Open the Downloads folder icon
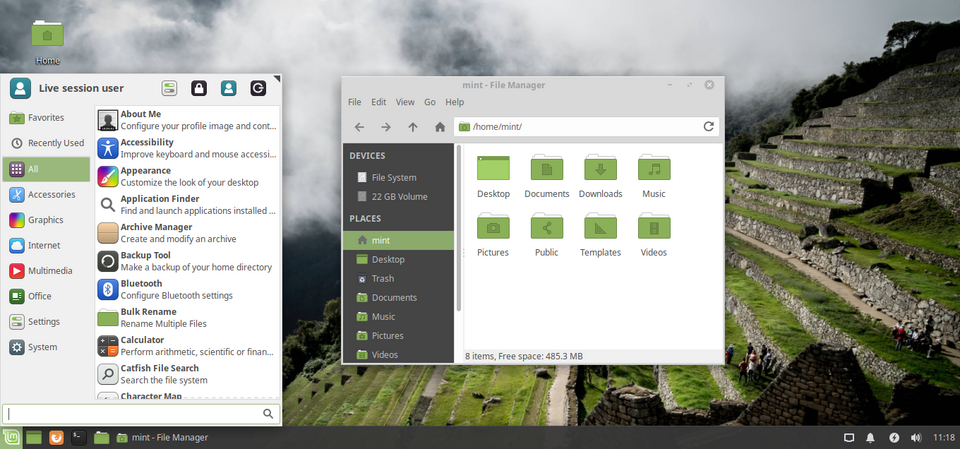The image size is (960, 449). tap(600, 177)
